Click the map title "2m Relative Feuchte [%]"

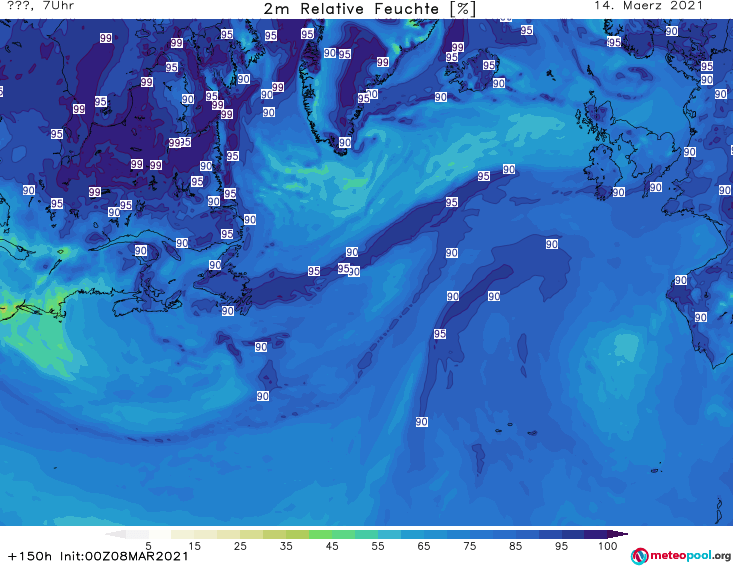pyautogui.click(x=369, y=8)
